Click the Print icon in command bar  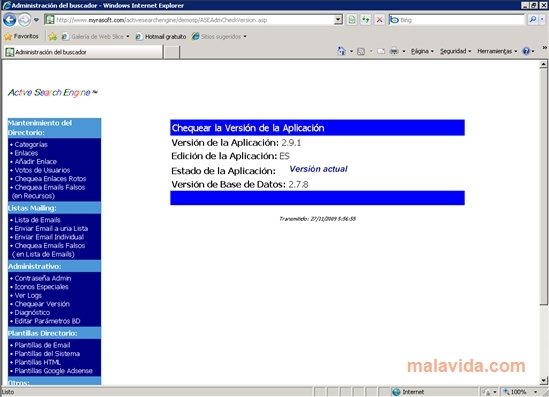point(394,51)
